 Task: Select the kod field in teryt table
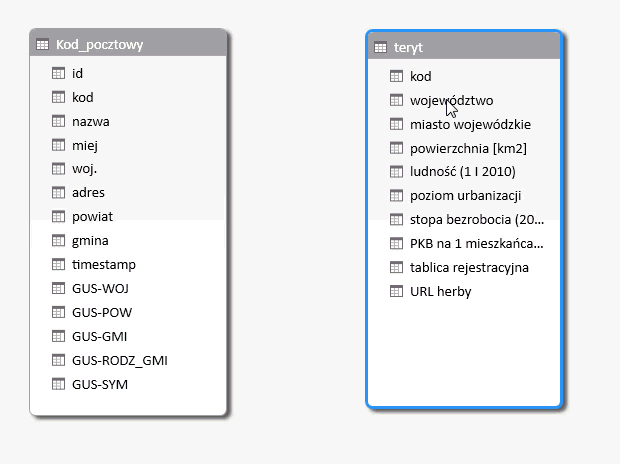point(421,76)
